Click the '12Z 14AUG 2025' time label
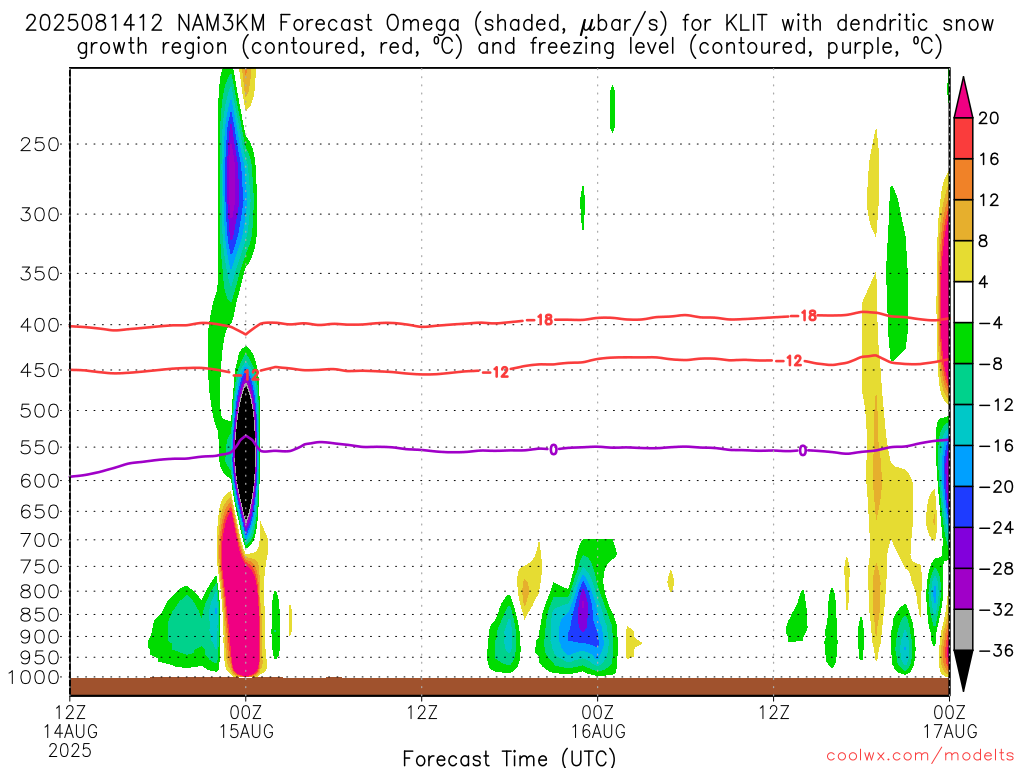The width and height of the screenshot is (1024, 768). (x=70, y=731)
